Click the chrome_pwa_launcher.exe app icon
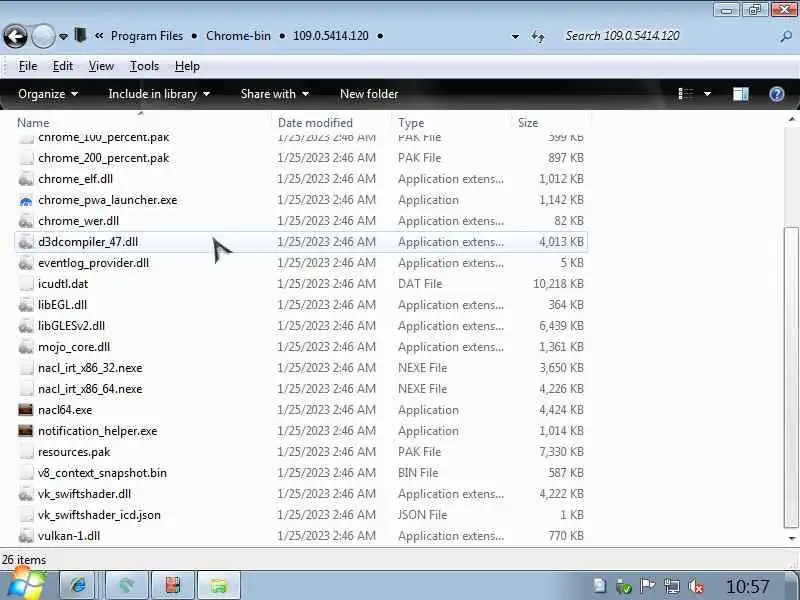The height and width of the screenshot is (600, 800). coord(26,201)
